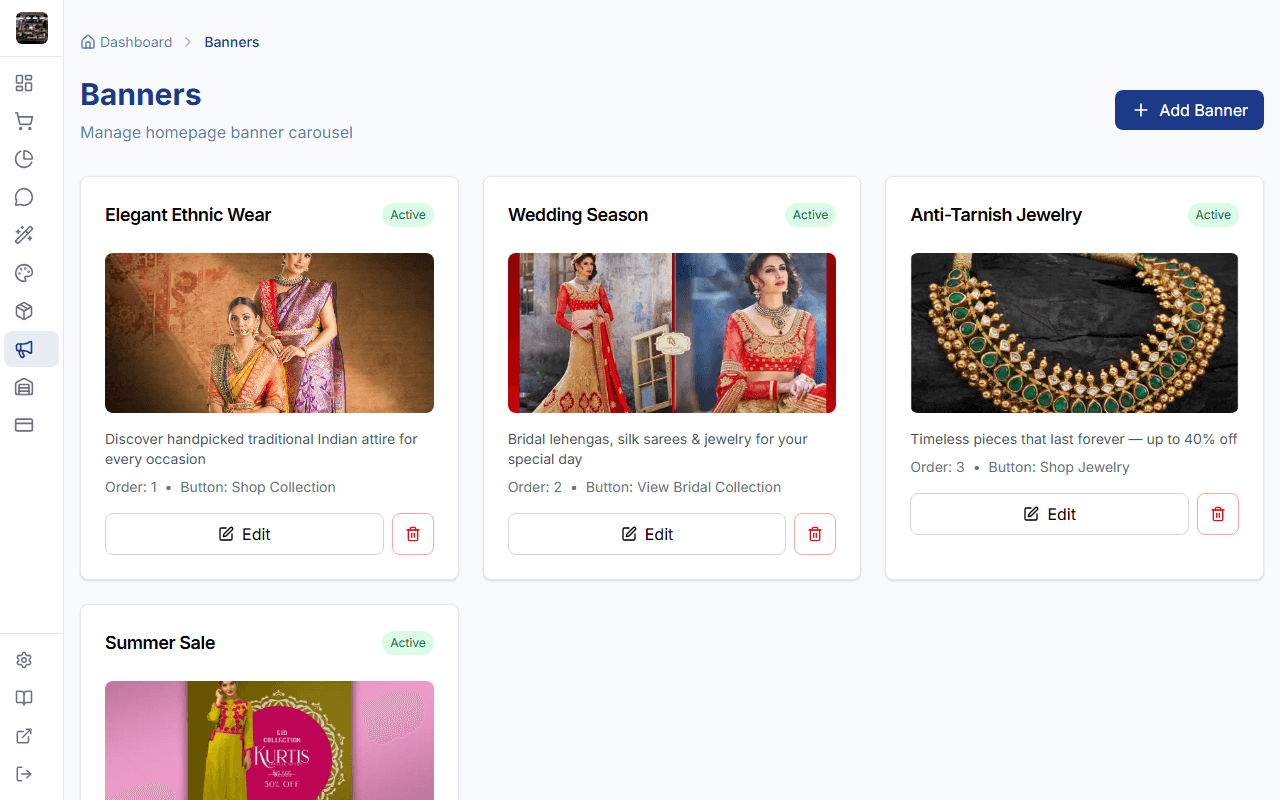1280x800 pixels.
Task: Open the warehouse icon in sidebar
Action: click(x=24, y=387)
